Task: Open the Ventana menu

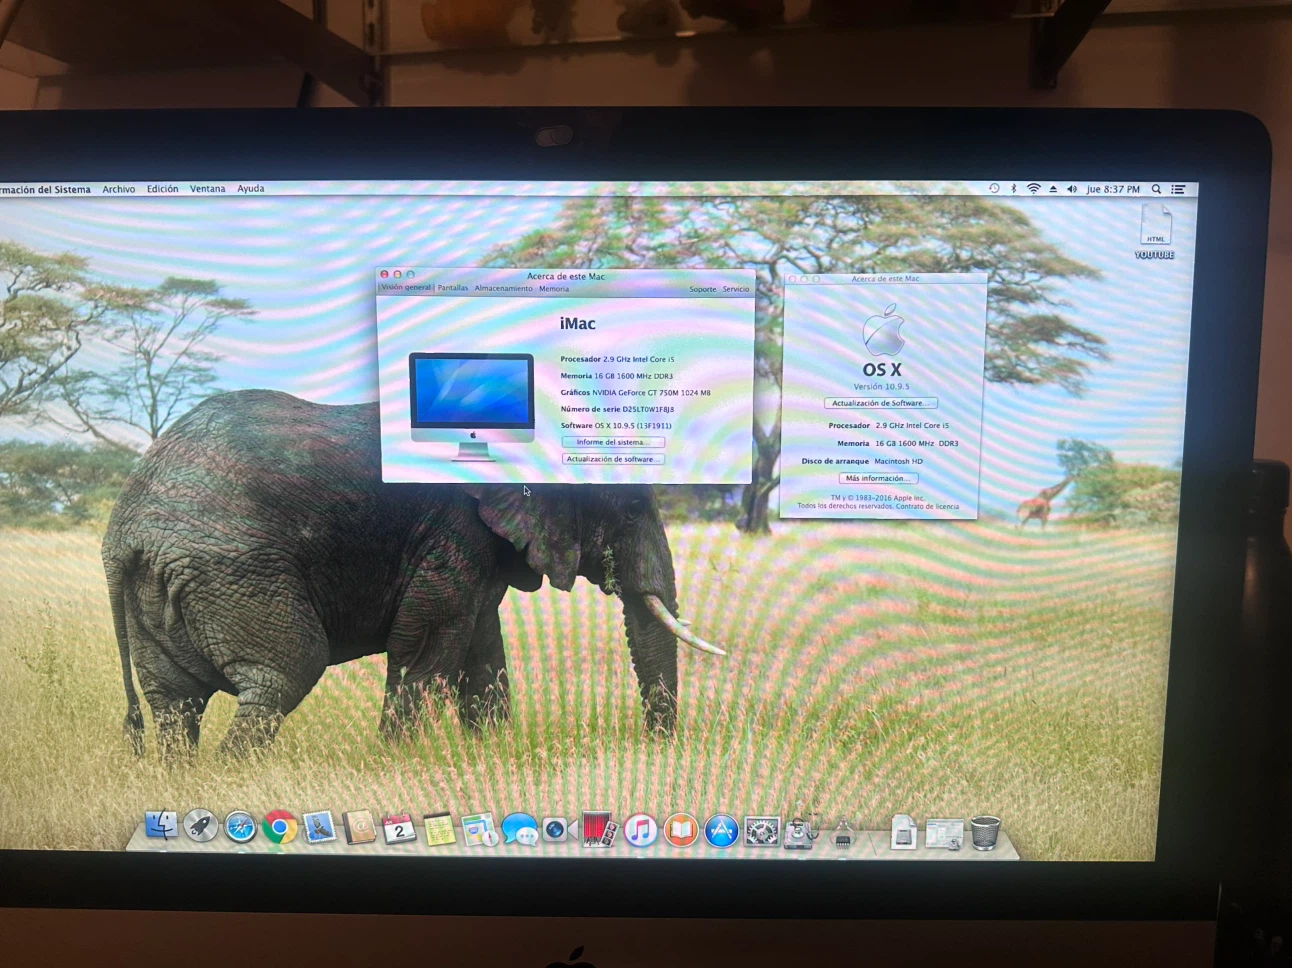Action: [208, 189]
